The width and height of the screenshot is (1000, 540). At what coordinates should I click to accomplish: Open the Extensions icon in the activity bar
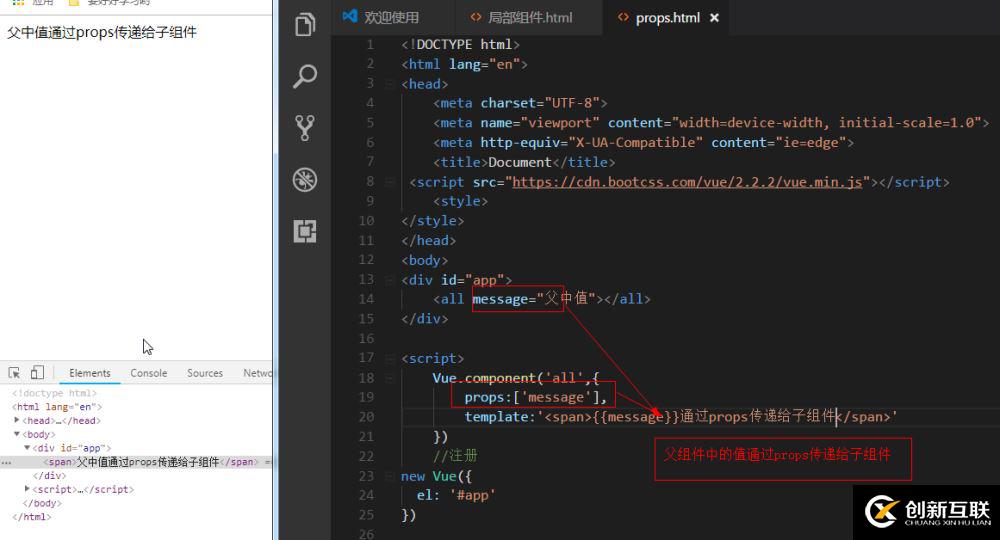click(x=305, y=231)
